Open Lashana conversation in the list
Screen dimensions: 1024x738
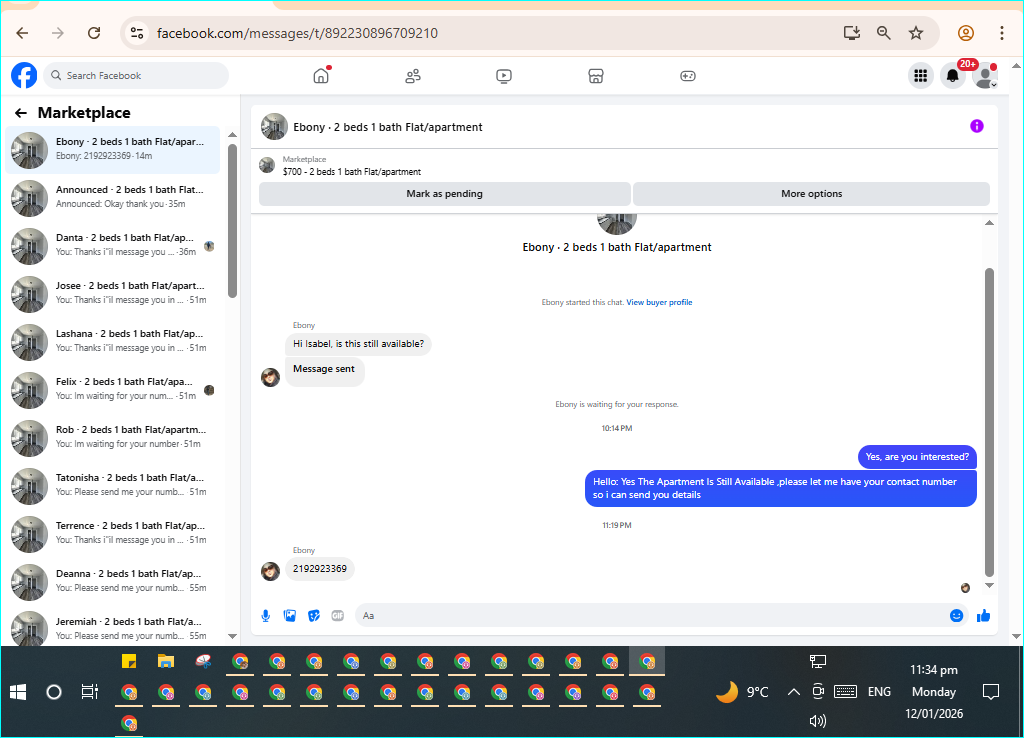tap(112, 342)
